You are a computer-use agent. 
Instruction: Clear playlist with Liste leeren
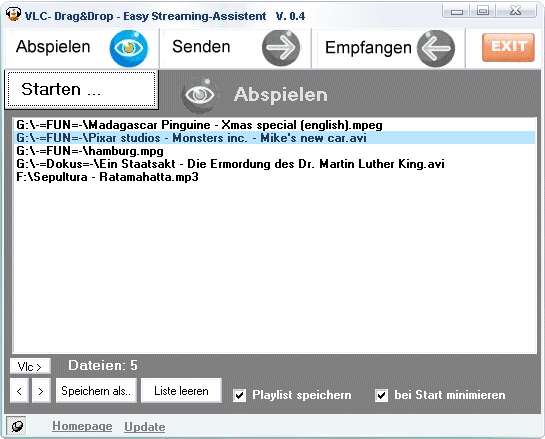tap(181, 391)
